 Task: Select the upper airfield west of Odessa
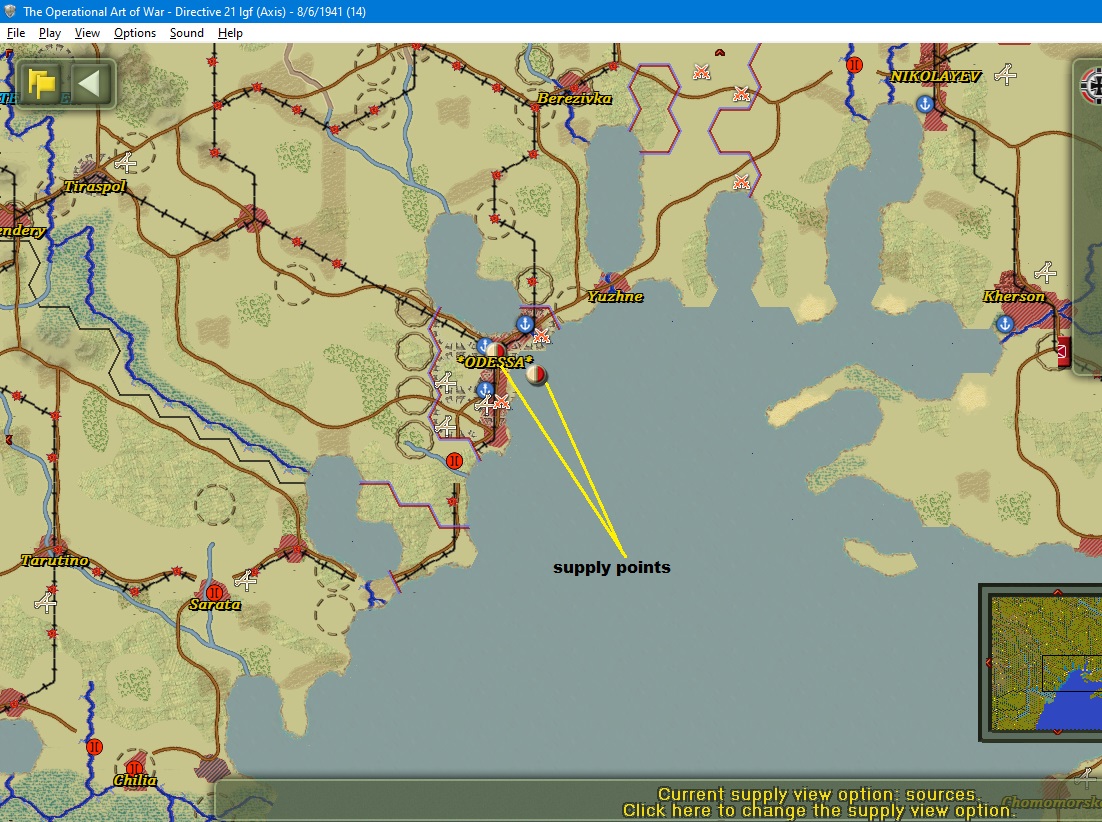point(446,382)
